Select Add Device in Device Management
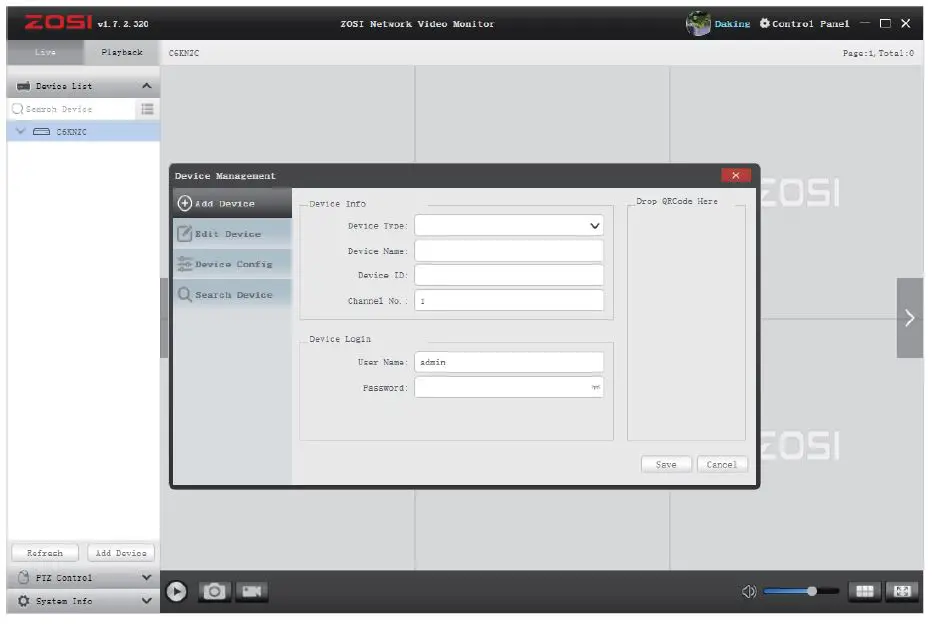938x625 pixels. [232, 203]
